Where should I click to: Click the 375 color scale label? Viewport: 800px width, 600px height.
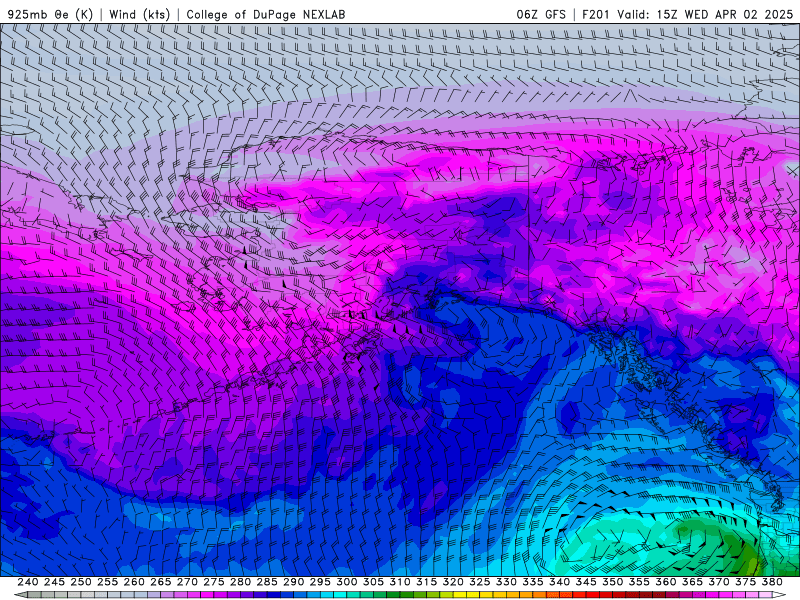click(x=745, y=582)
